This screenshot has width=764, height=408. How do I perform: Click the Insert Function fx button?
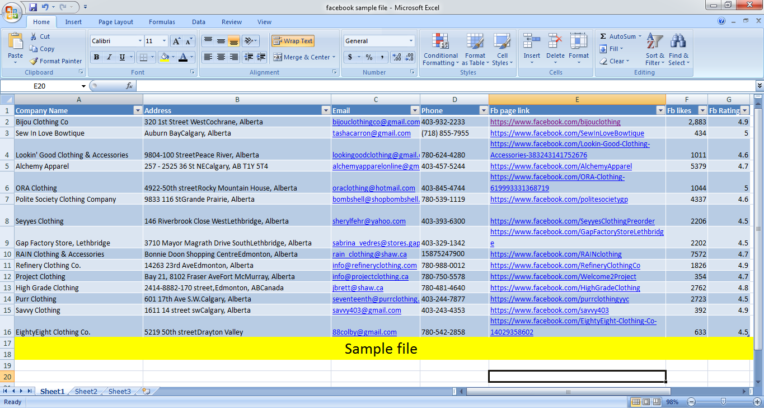pyautogui.click(x=129, y=86)
